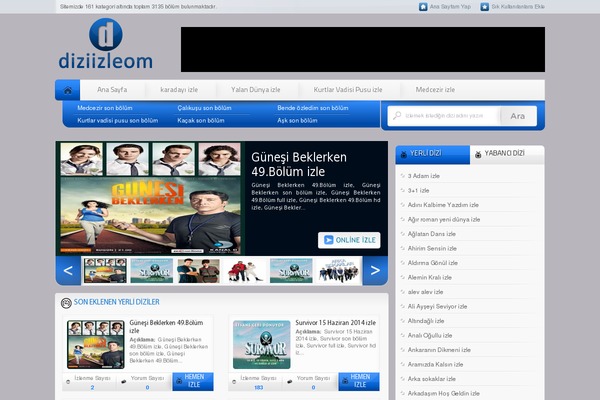The width and height of the screenshot is (600, 400).
Task: Open Medcezir izle menu item
Action: [435, 90]
